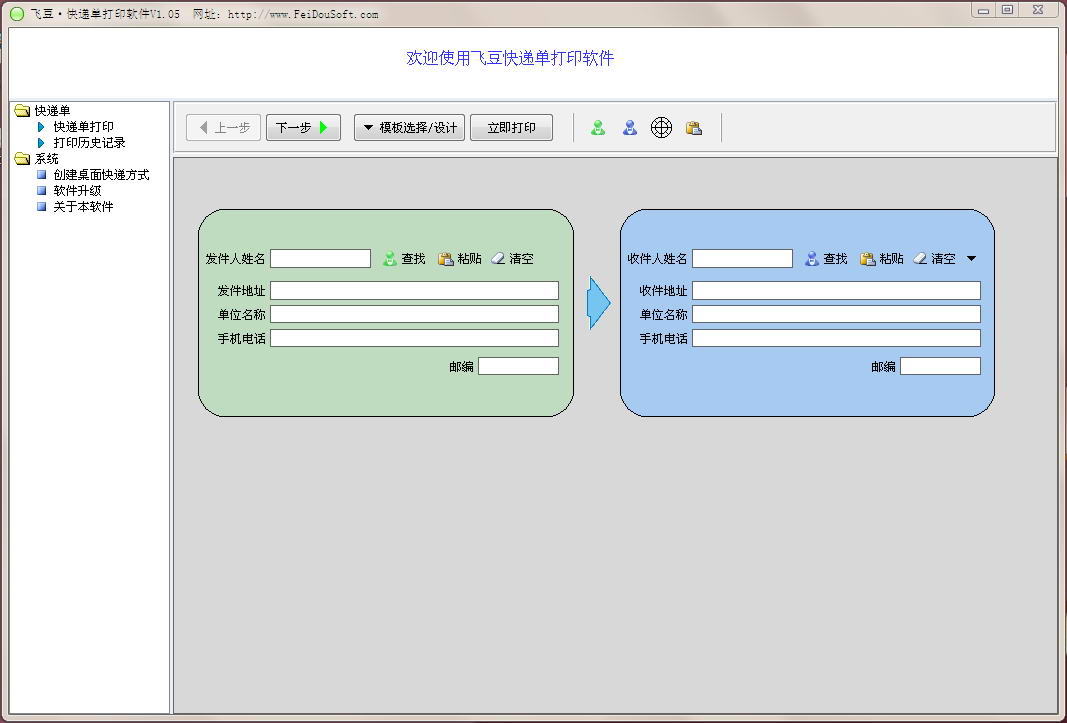Image resolution: width=1067 pixels, height=723 pixels.
Task: Close the application window
Action: [1038, 10]
